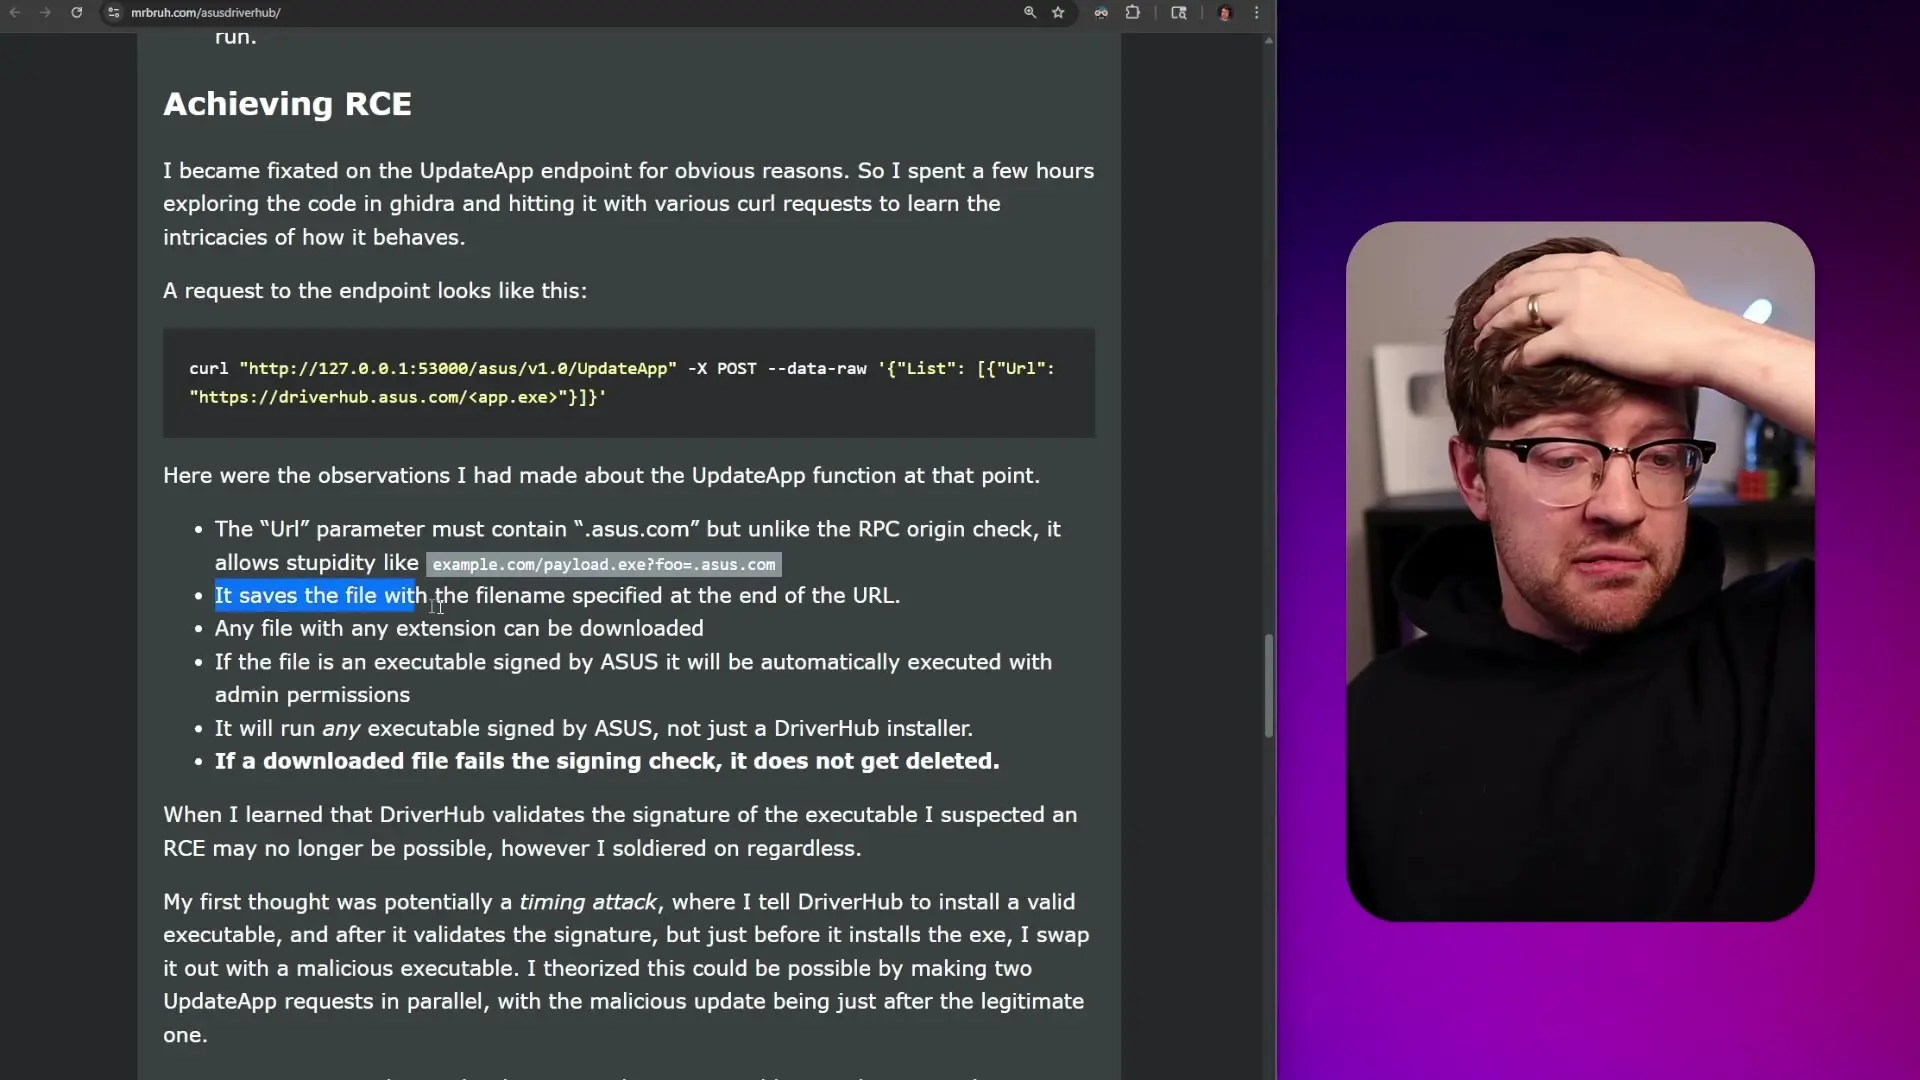Open site information icon beside the URL

(114, 13)
